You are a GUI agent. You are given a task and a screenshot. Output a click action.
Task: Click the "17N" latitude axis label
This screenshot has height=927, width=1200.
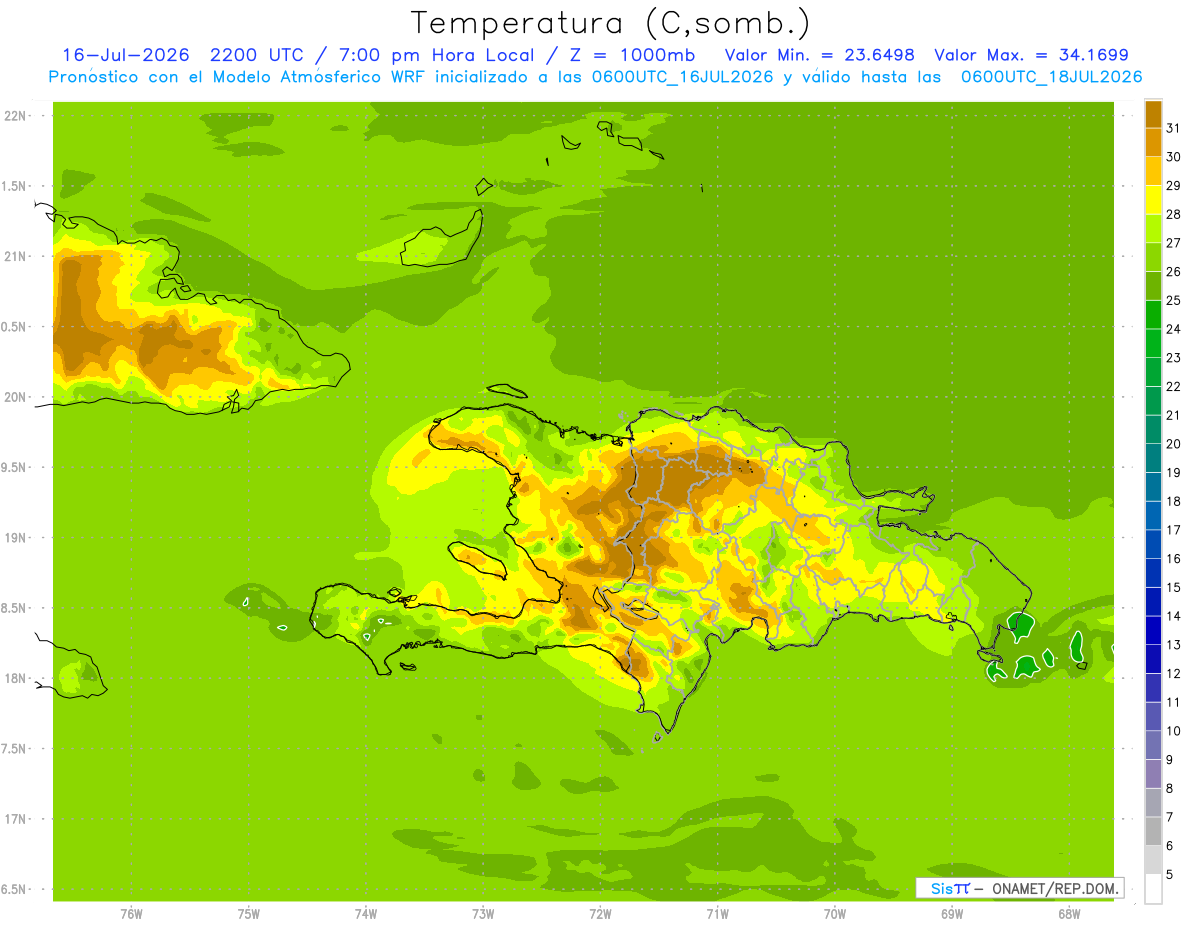pos(15,819)
